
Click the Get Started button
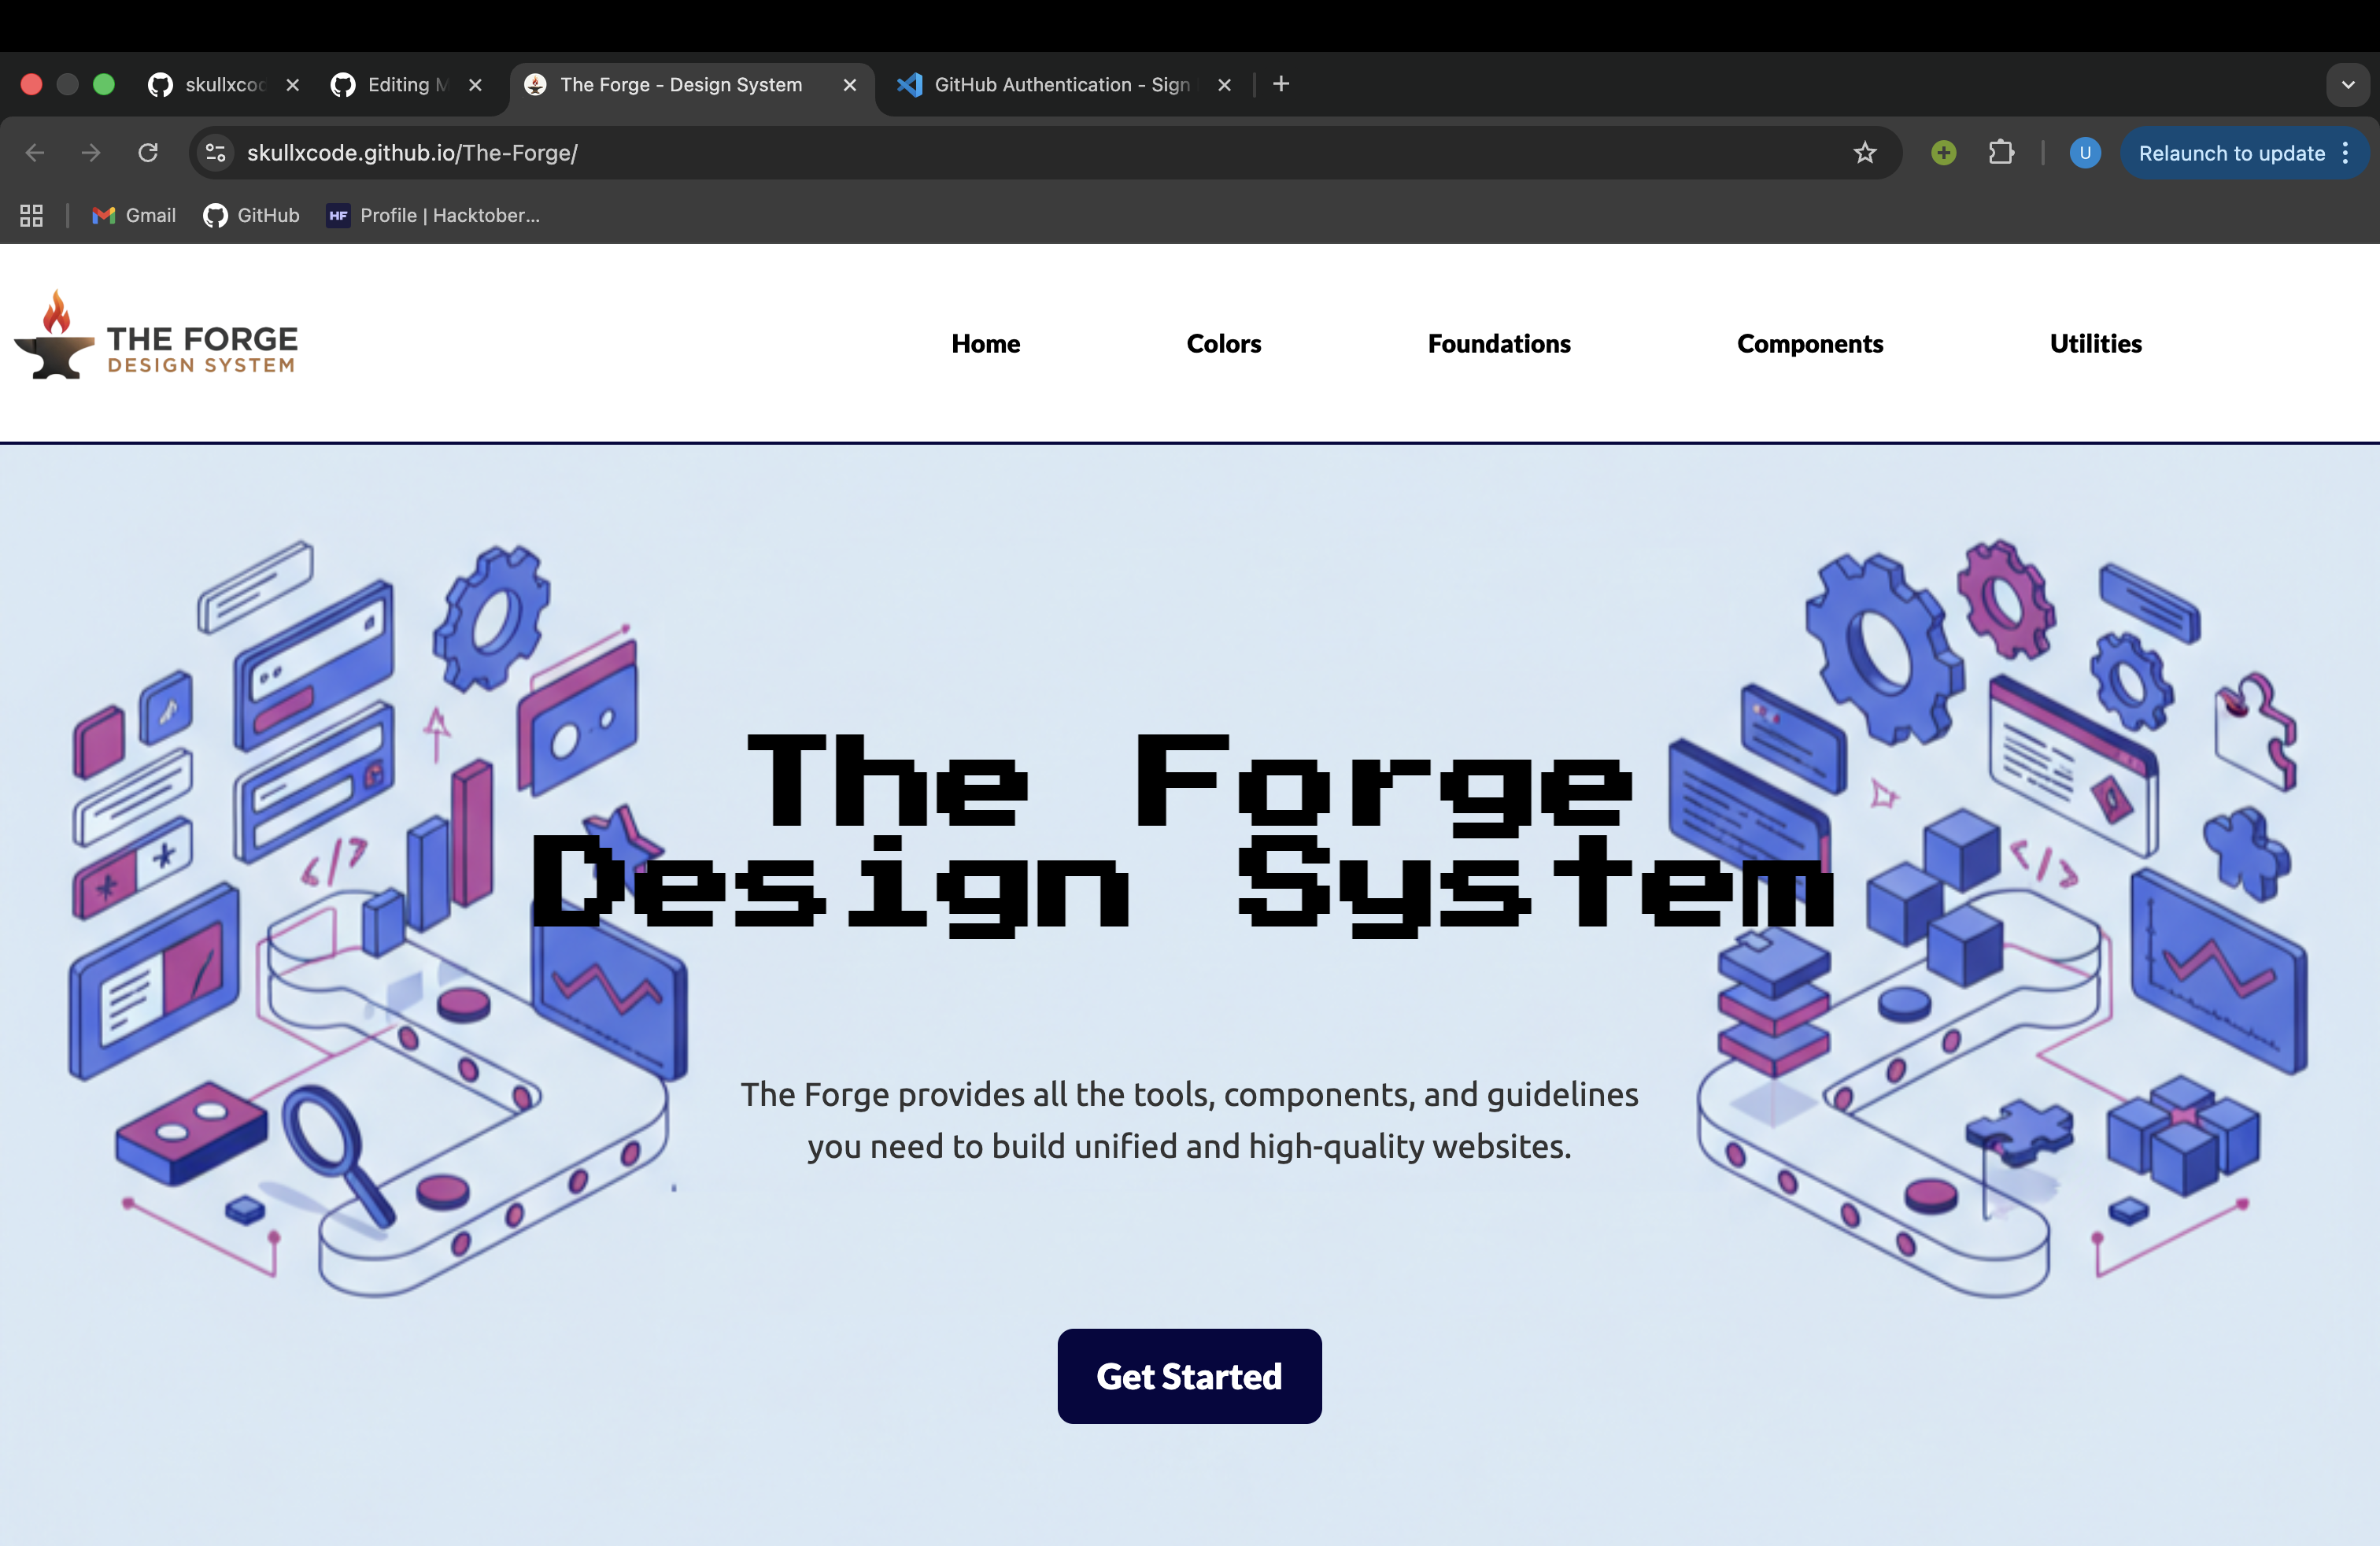pyautogui.click(x=1189, y=1376)
